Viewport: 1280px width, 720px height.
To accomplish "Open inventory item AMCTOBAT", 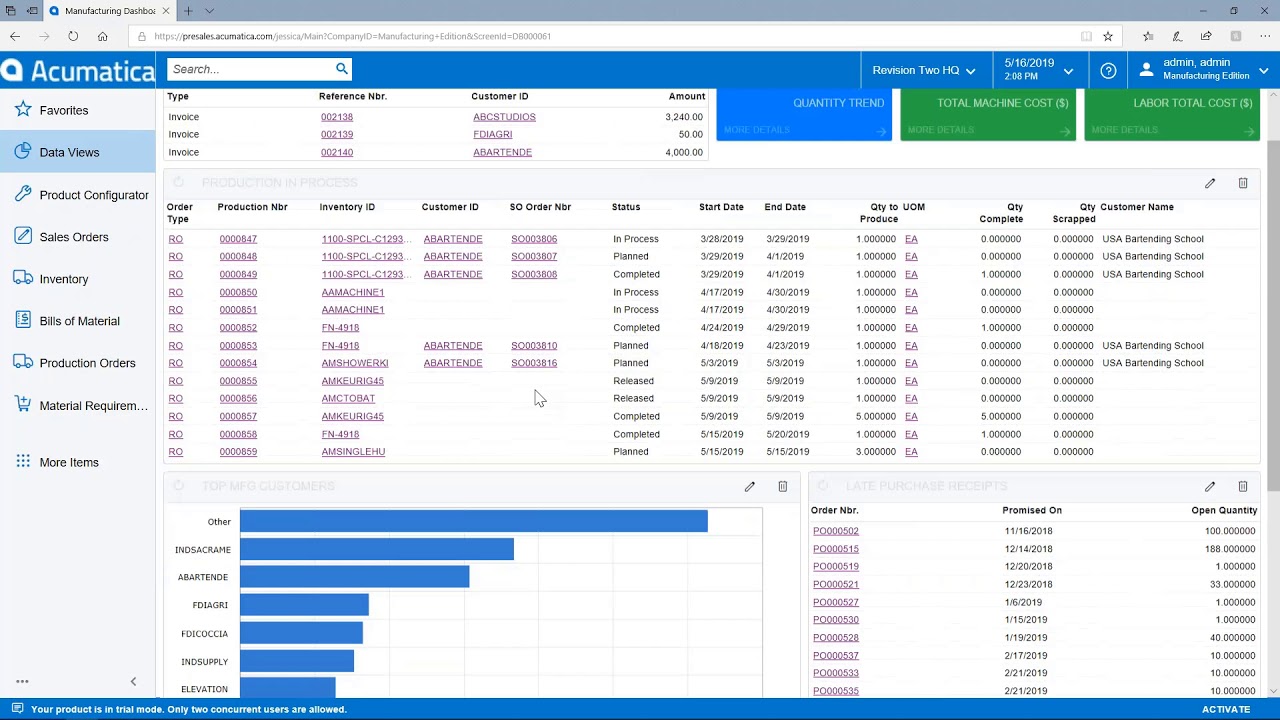I will coord(348,398).
